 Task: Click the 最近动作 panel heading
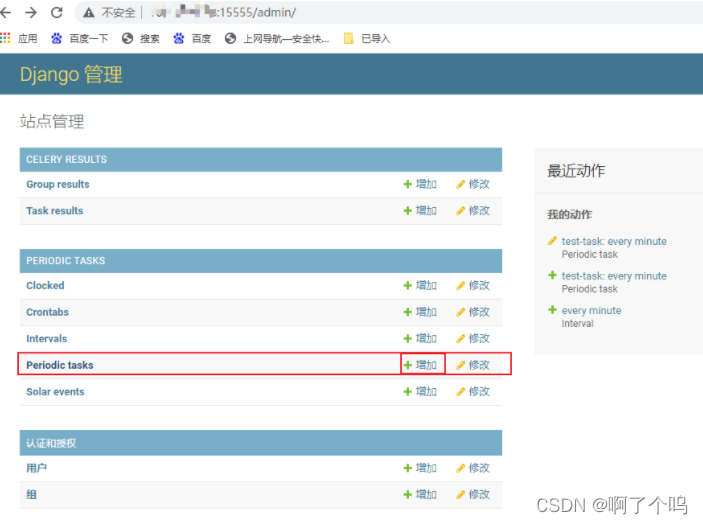576,171
